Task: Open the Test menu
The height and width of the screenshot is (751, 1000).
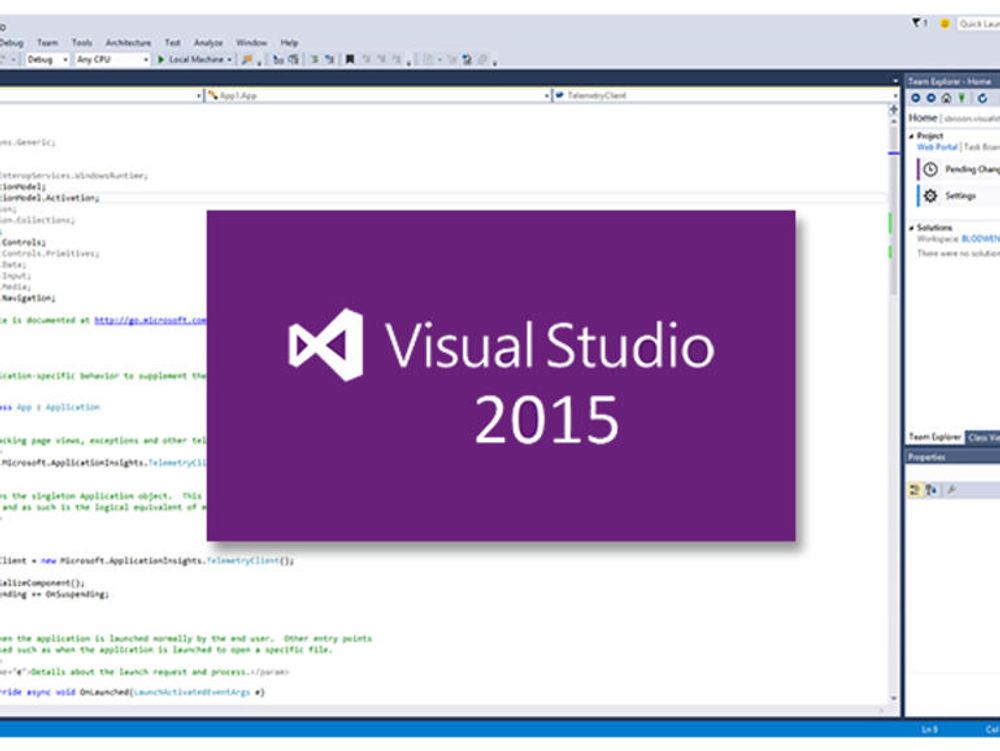Action: (x=172, y=43)
